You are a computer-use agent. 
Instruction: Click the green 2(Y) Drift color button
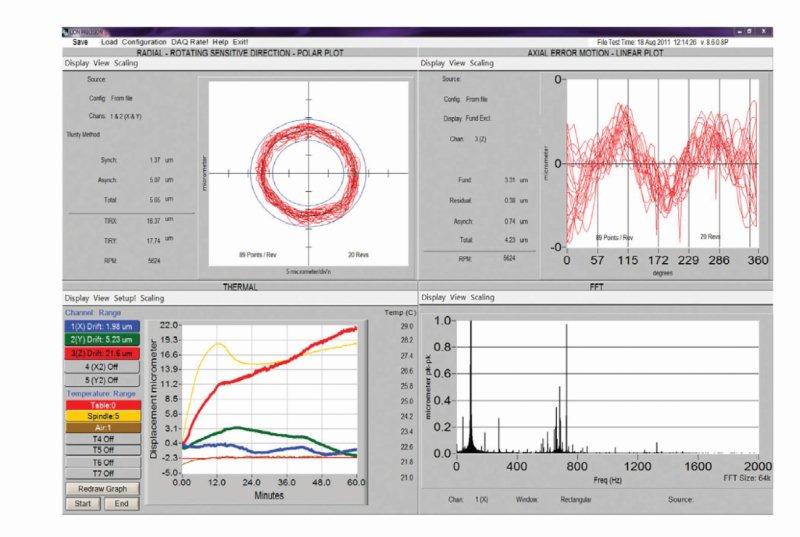[x=101, y=340]
